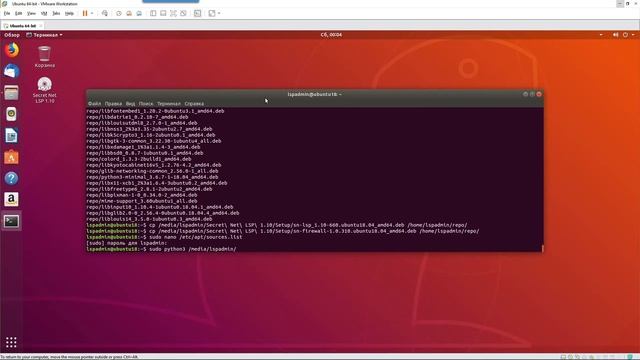Open the VMware View menu

[x=31, y=13]
